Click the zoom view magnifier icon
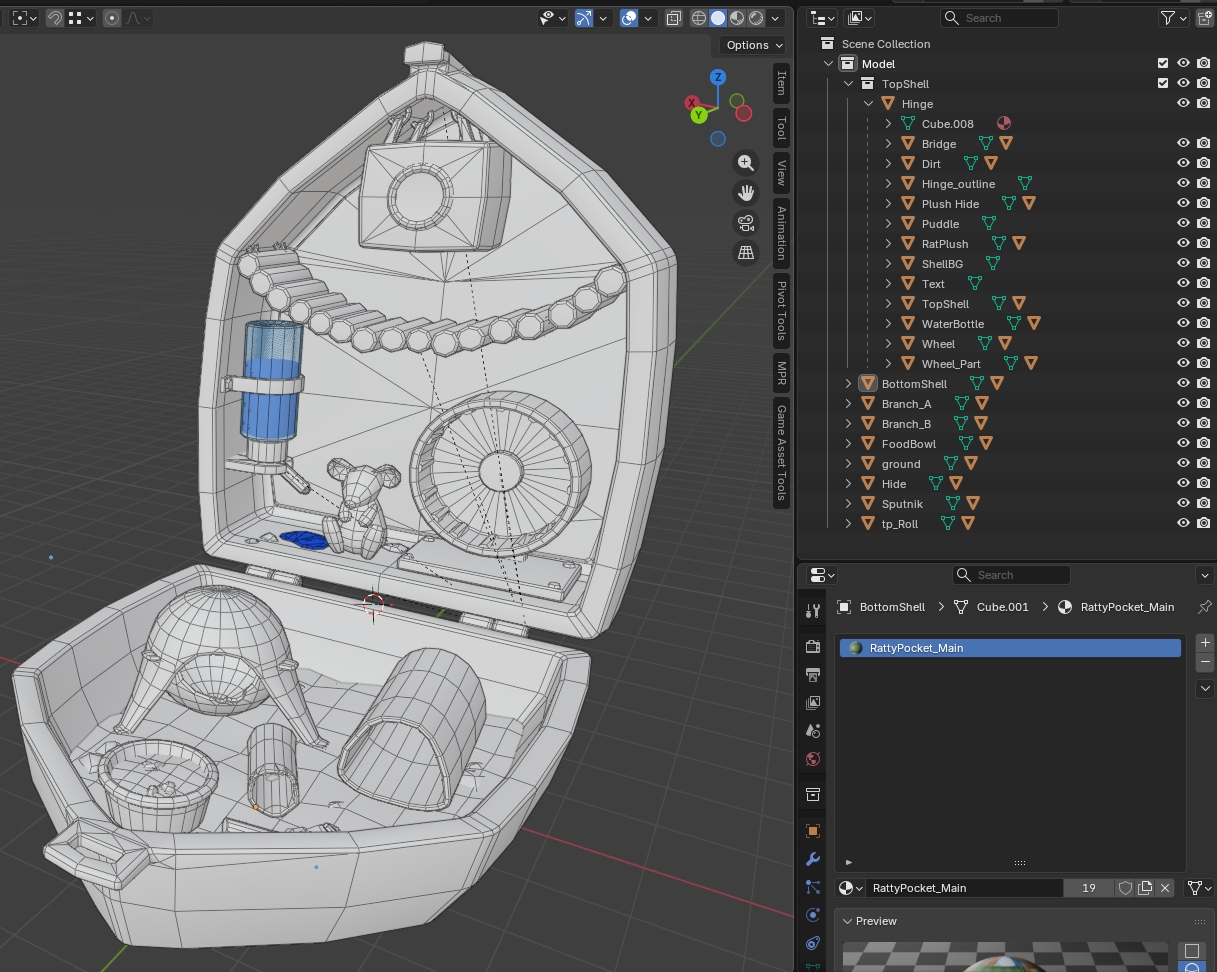Image resolution: width=1217 pixels, height=972 pixels. tap(745, 163)
